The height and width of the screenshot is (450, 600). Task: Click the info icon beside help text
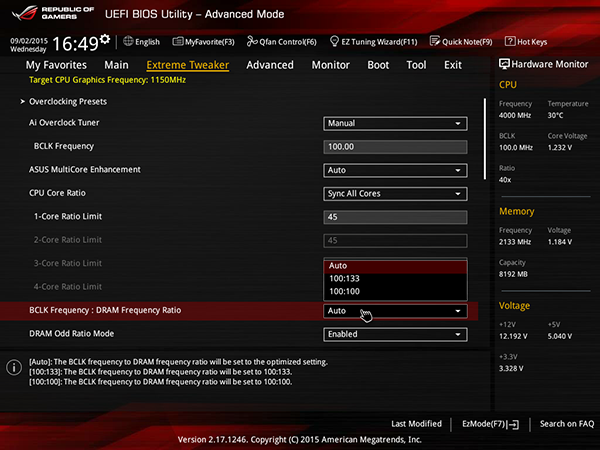coord(14,367)
